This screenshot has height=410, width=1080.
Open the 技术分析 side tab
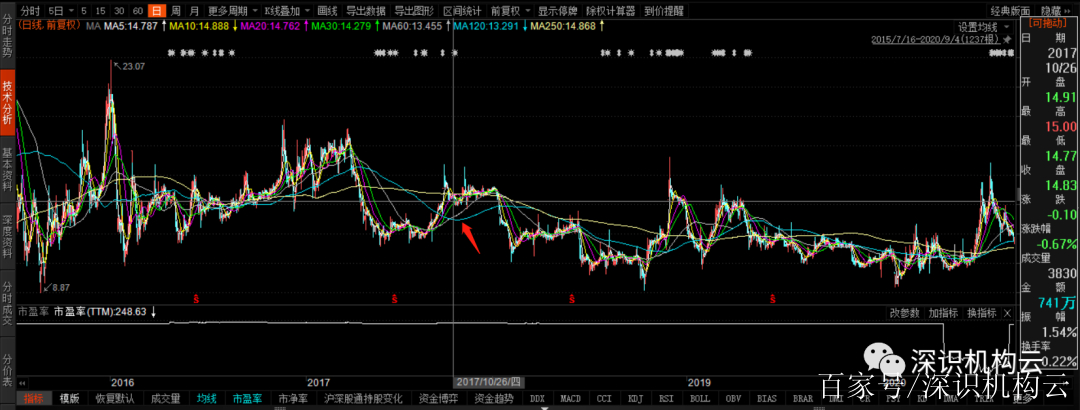8,105
